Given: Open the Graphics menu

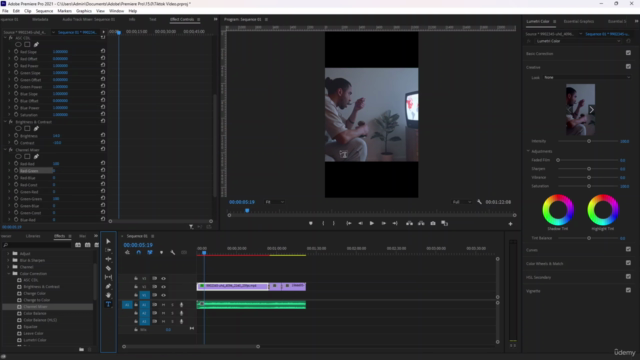Looking at the screenshot, I should pyautogui.click(x=84, y=11).
